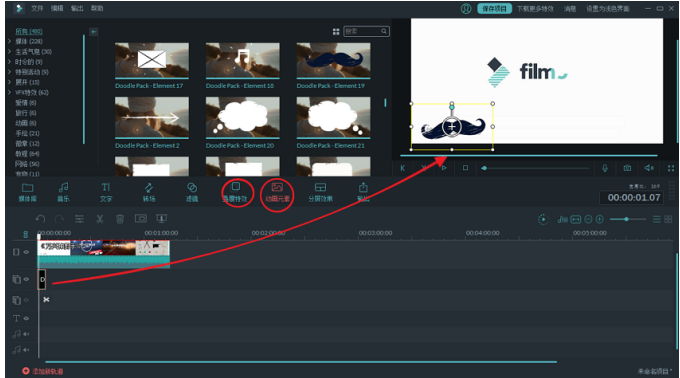Take a snapshot with the camera icon
The width and height of the screenshot is (680, 378).
(x=627, y=168)
